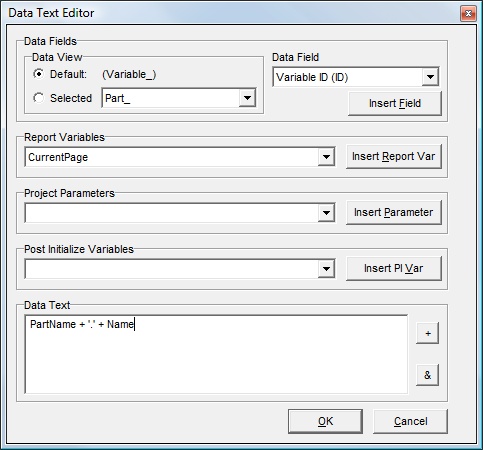Expand the Variable ID (ID) data field dropdown
The width and height of the screenshot is (483, 450).
pyautogui.click(x=430, y=77)
